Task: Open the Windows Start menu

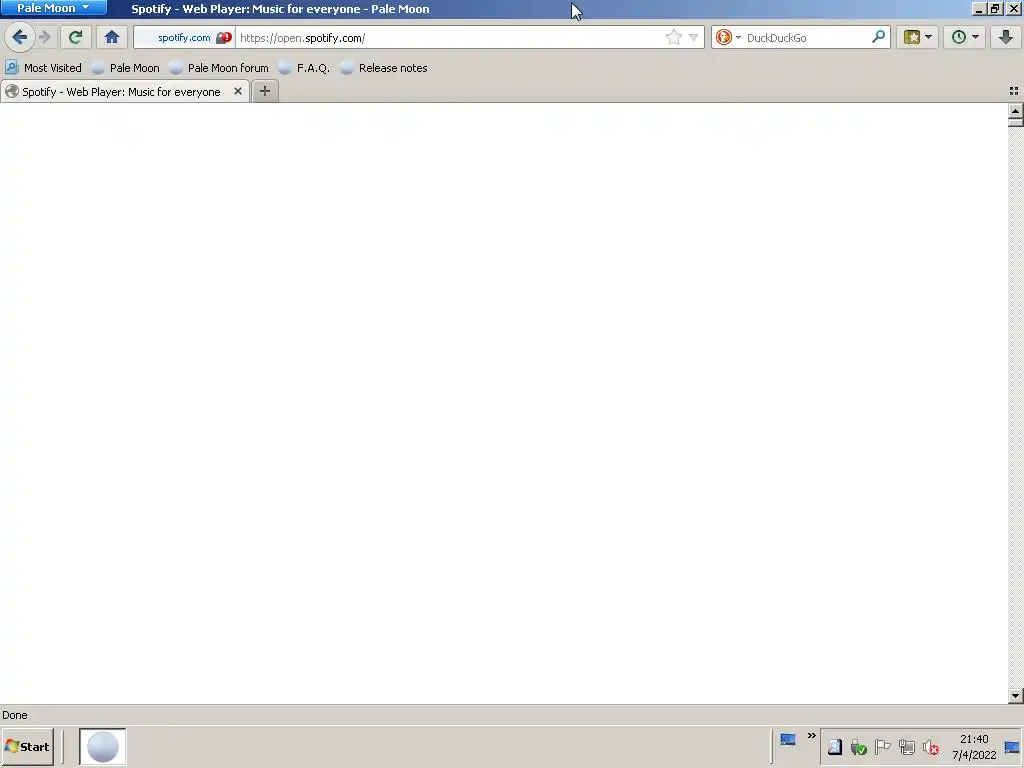Action: click(27, 746)
